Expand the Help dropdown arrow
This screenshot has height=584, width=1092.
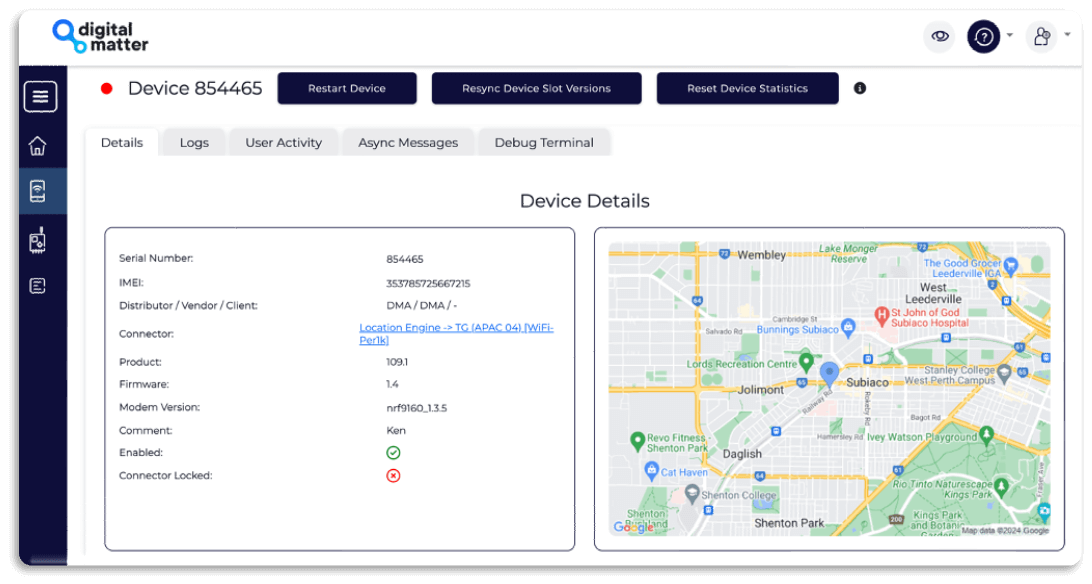coord(1010,35)
